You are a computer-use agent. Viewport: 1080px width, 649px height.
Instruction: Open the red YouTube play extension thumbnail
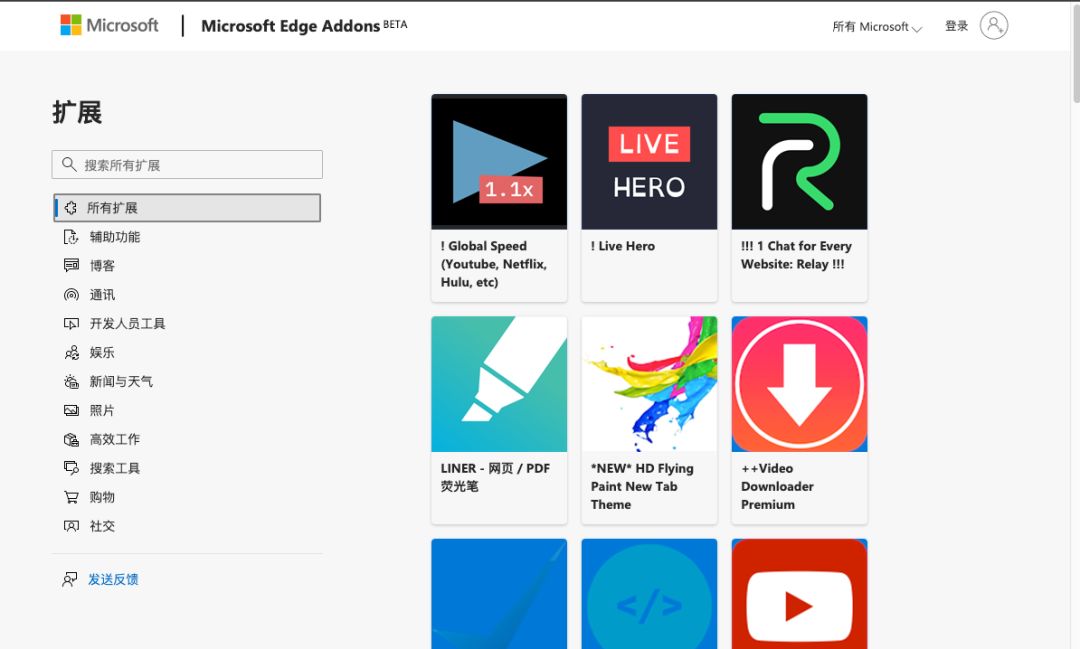[799, 594]
